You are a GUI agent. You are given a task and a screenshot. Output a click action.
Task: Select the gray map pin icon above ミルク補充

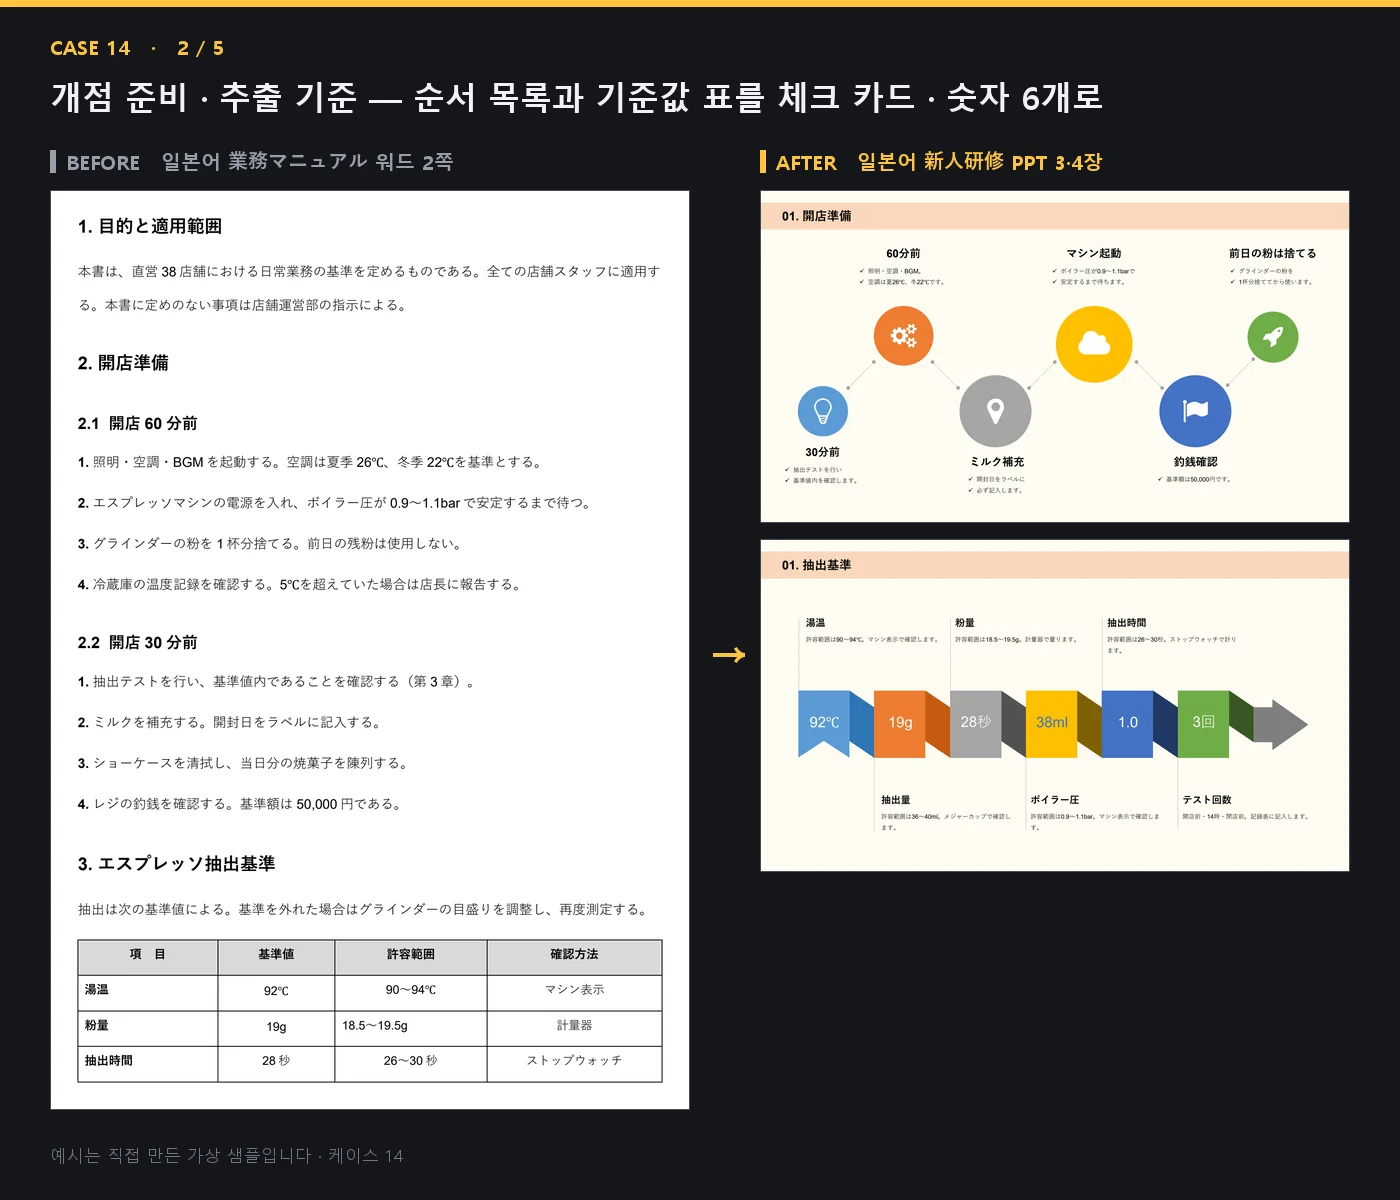995,411
